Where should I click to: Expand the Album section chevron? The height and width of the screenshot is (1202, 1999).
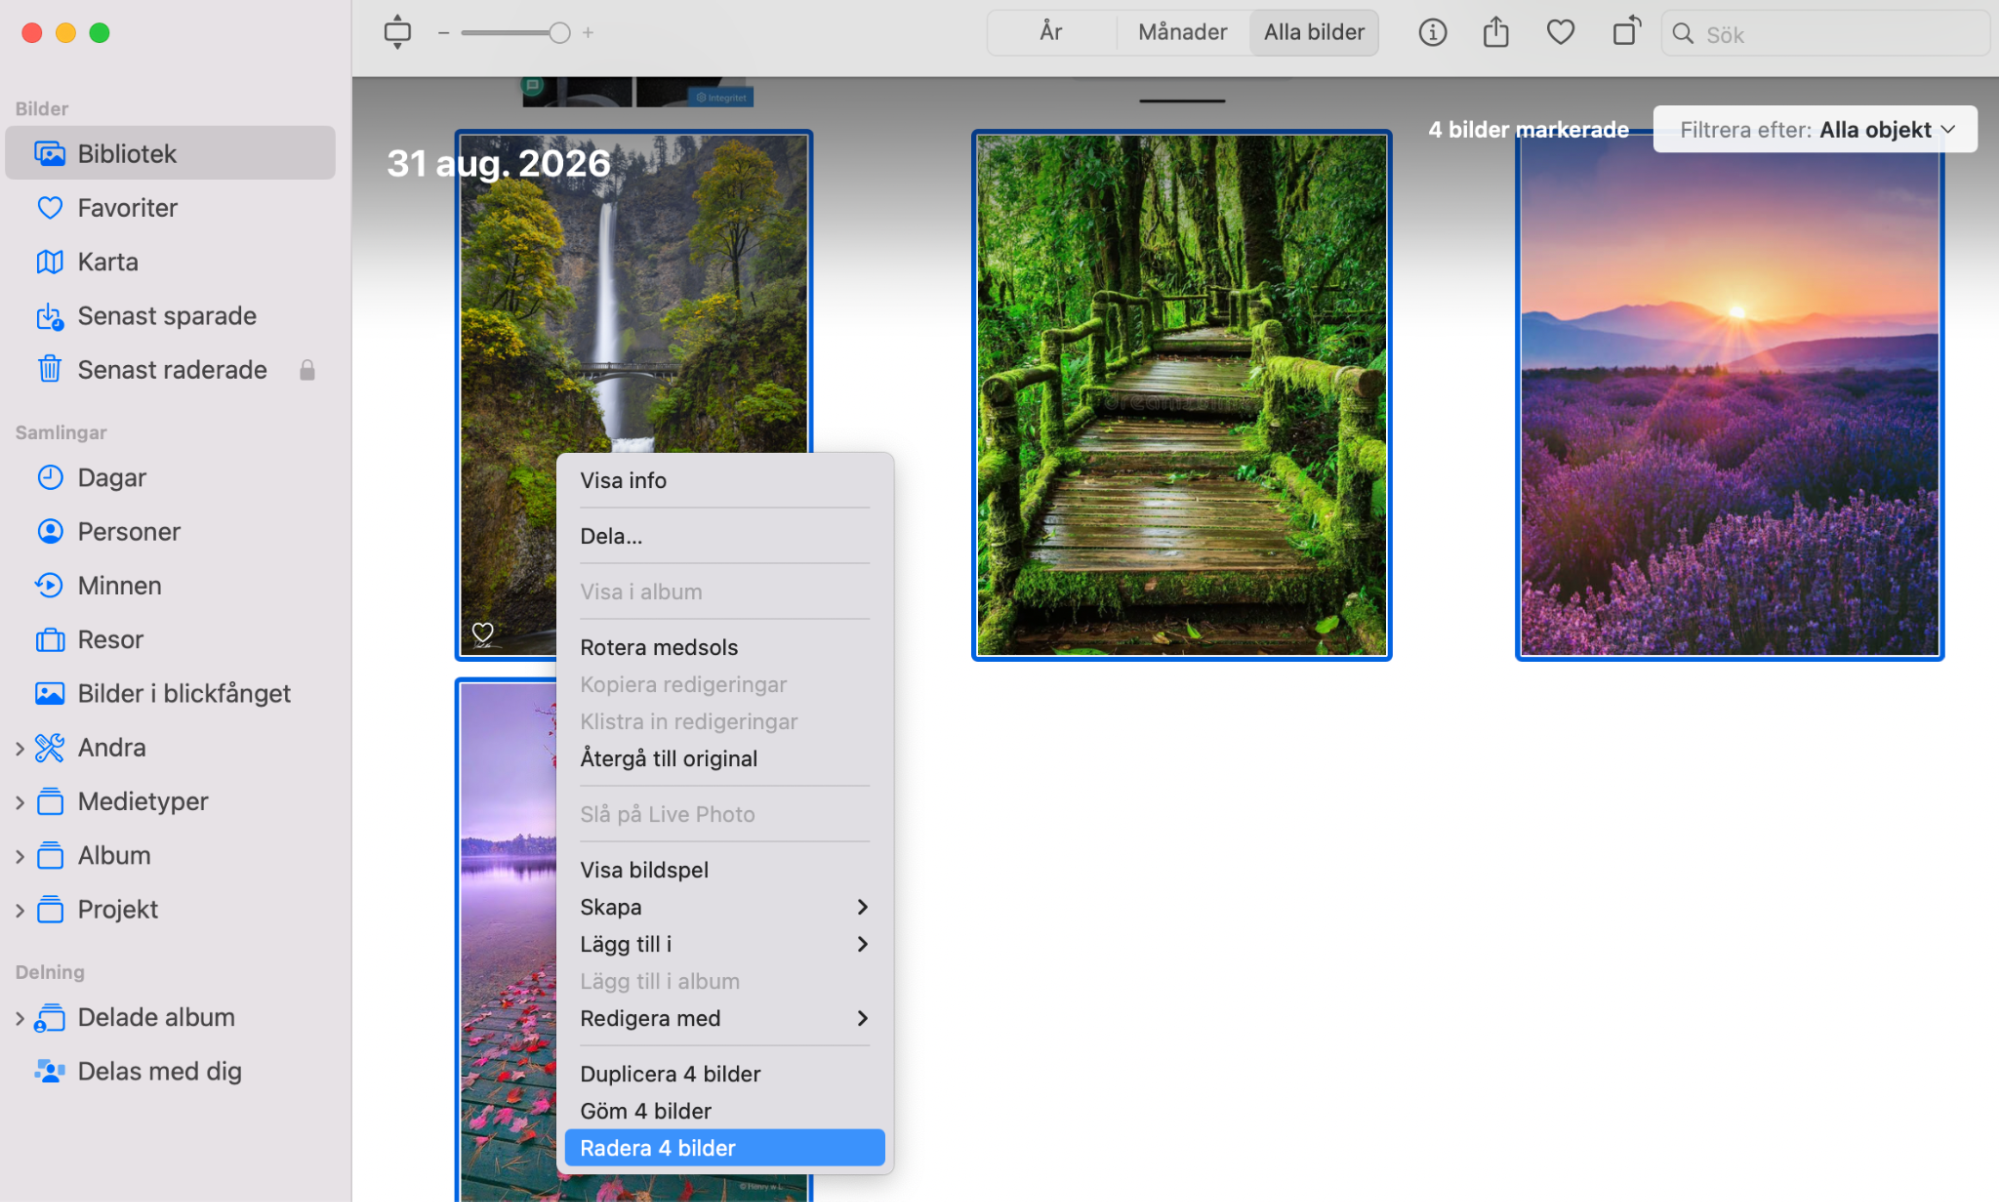click(x=19, y=856)
